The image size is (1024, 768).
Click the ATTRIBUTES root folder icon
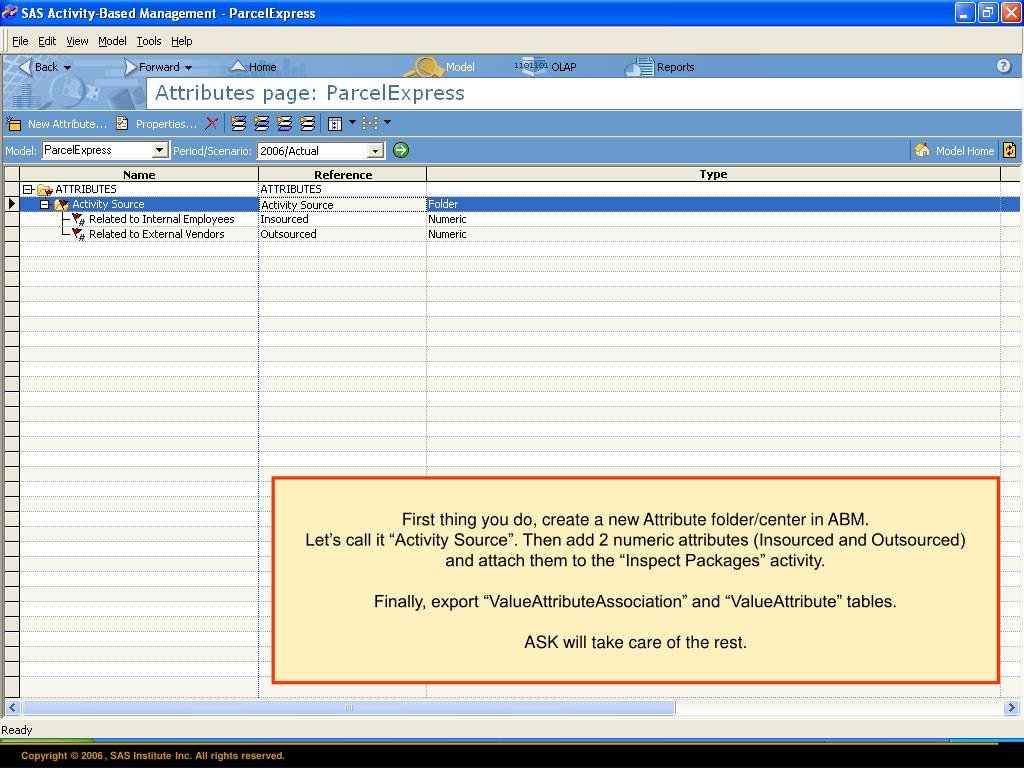[x=44, y=189]
